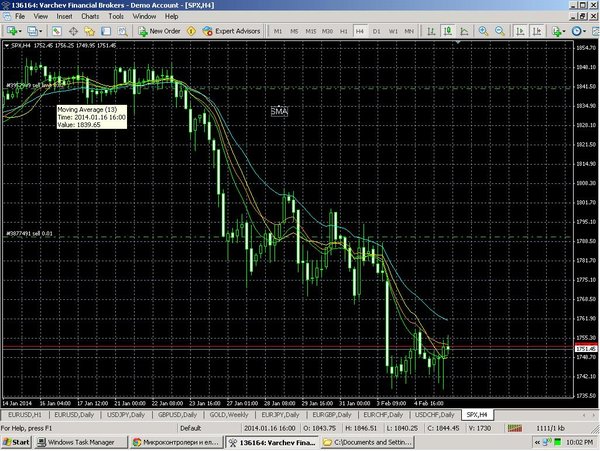The image size is (600, 451).
Task: Click the Windows Start button
Action: (x=16, y=442)
